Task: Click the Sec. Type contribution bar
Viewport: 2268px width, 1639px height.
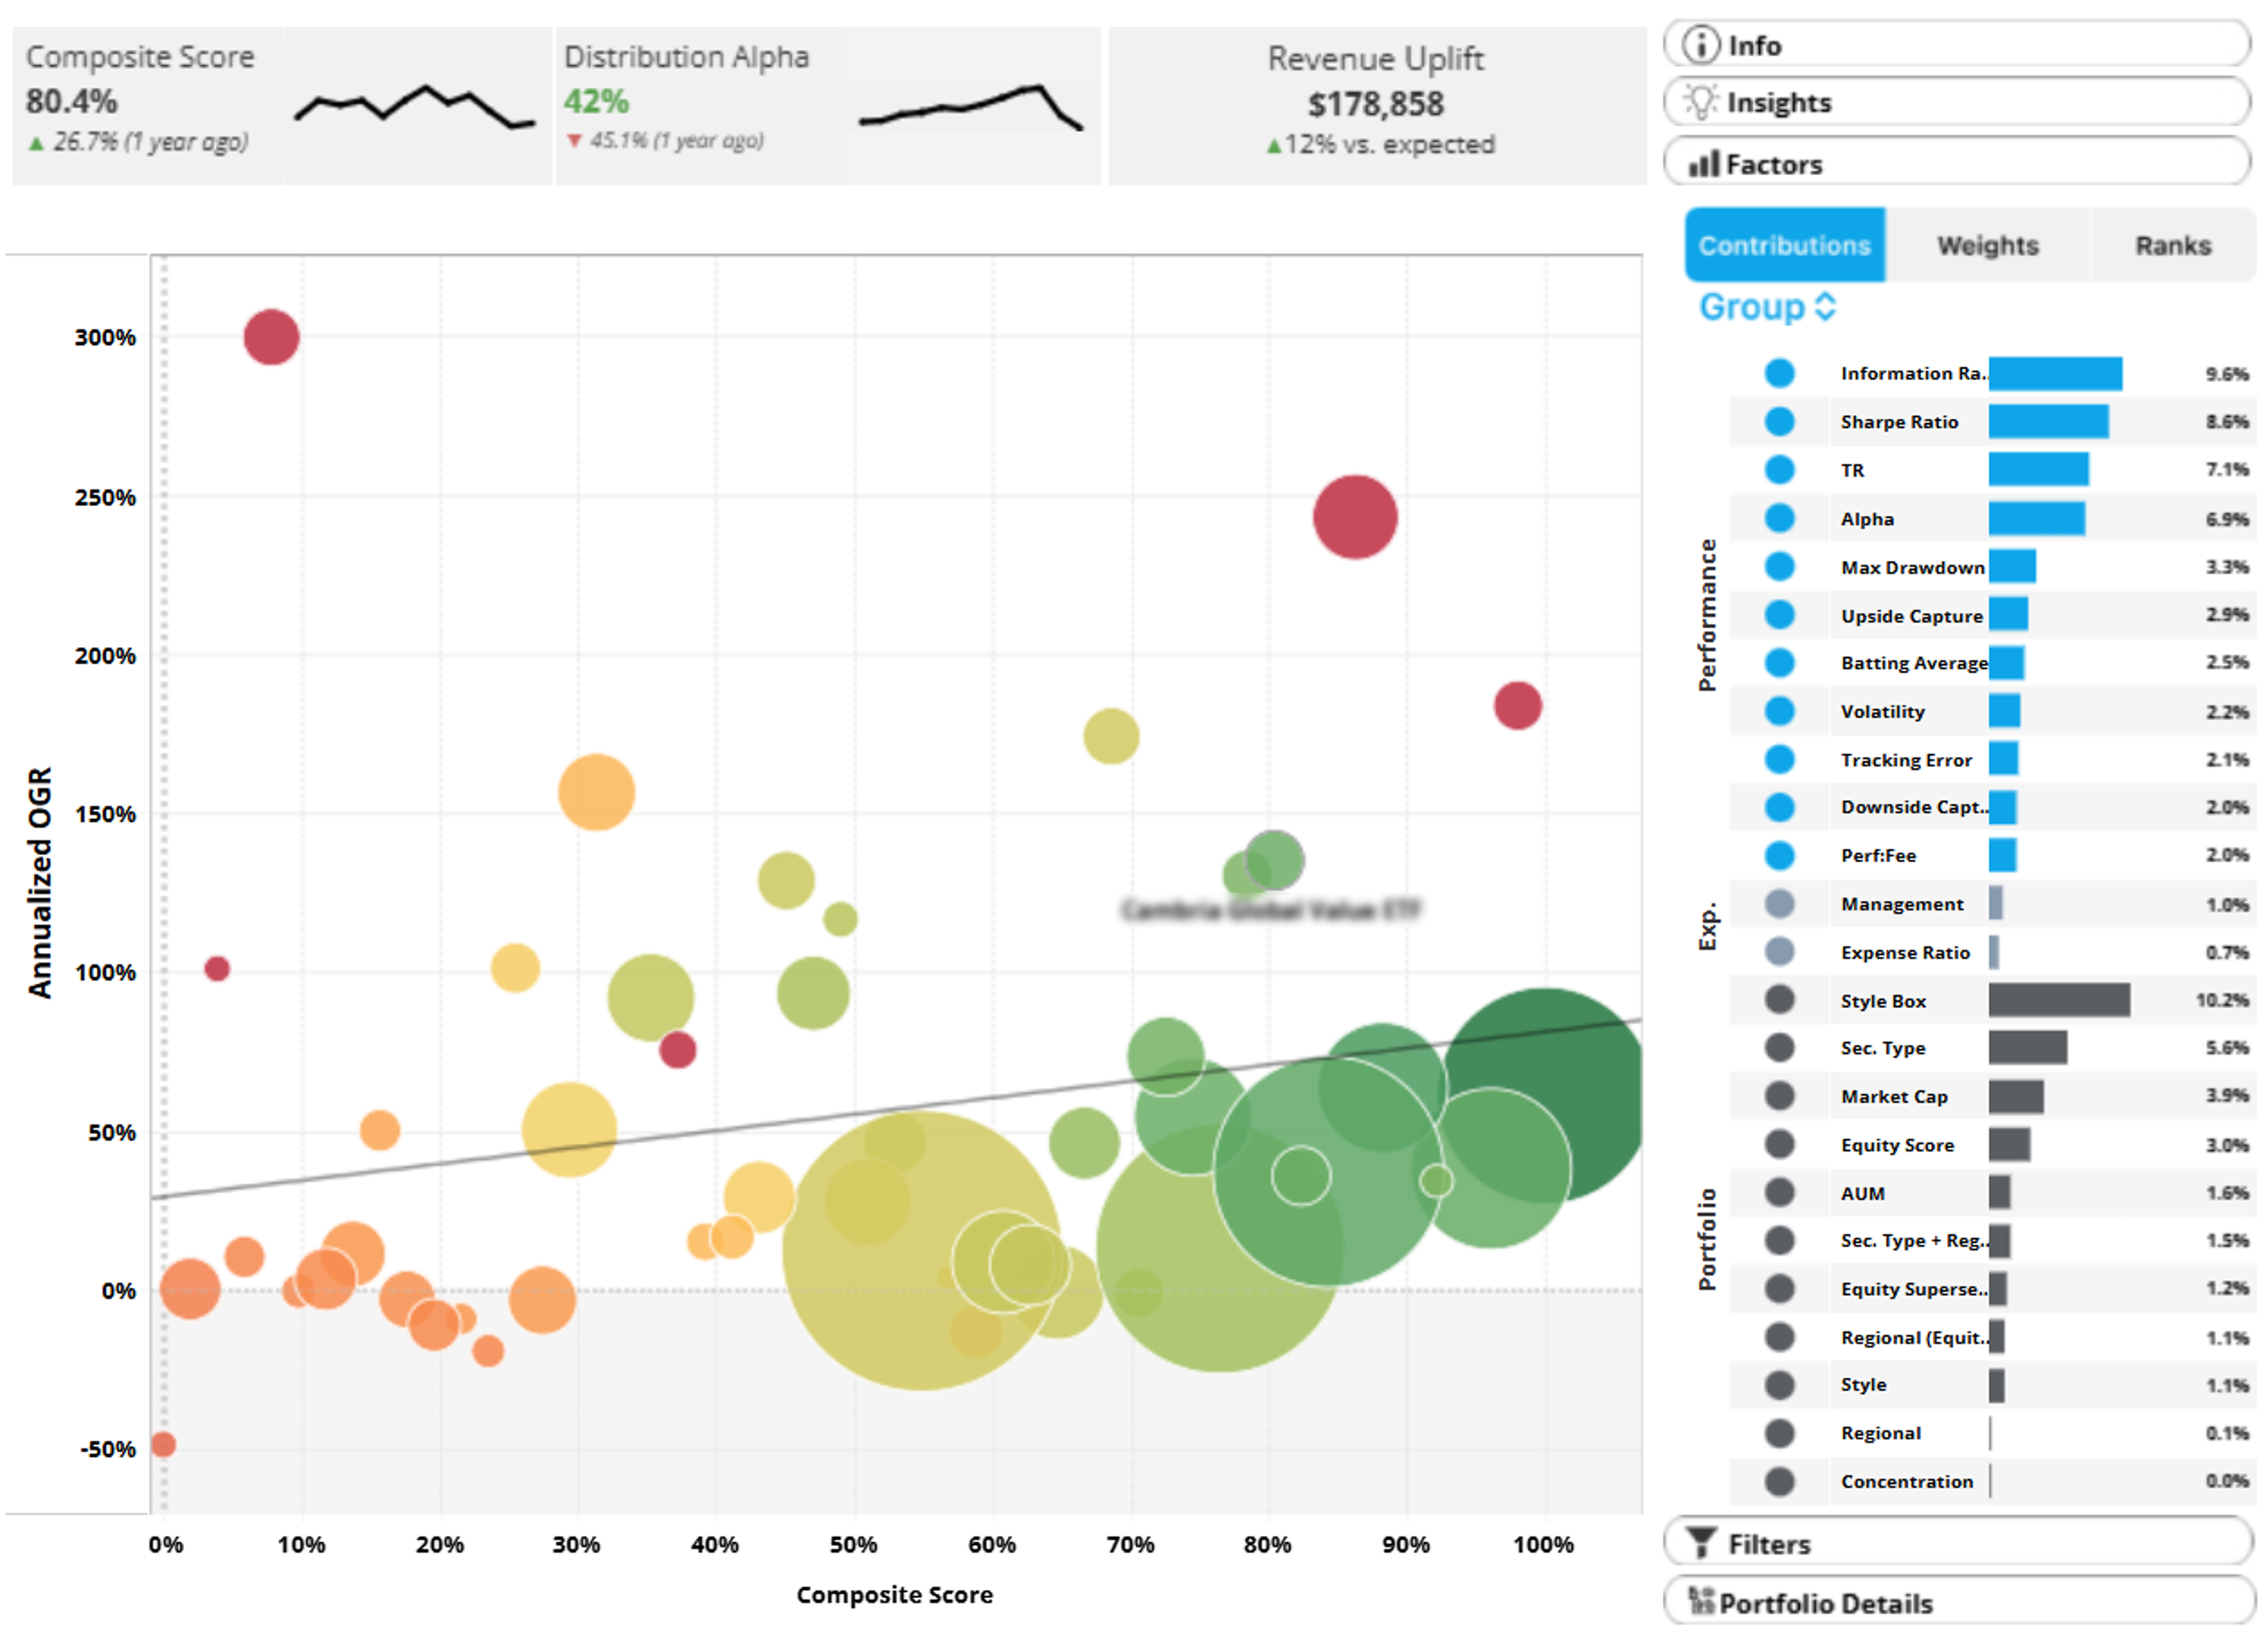Action: 2027,1047
